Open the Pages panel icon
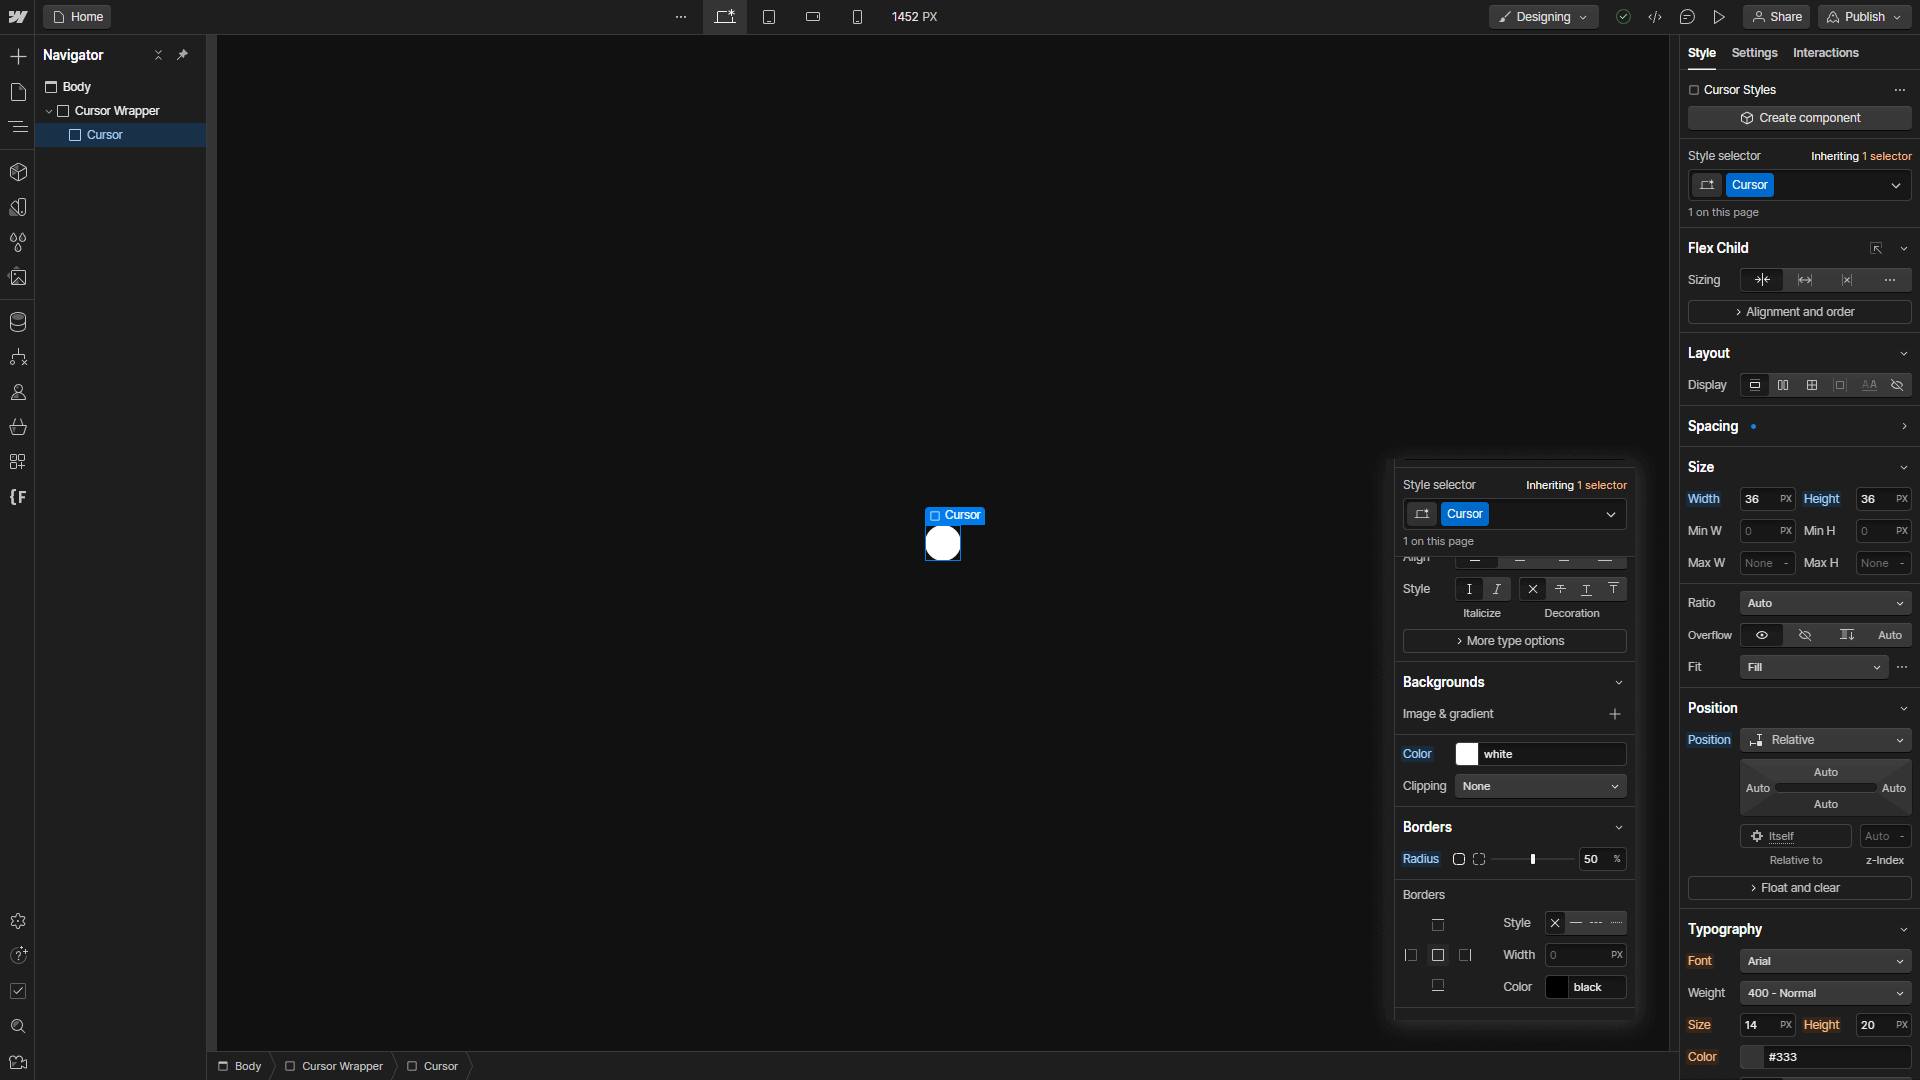This screenshot has width=1920, height=1080. click(18, 92)
